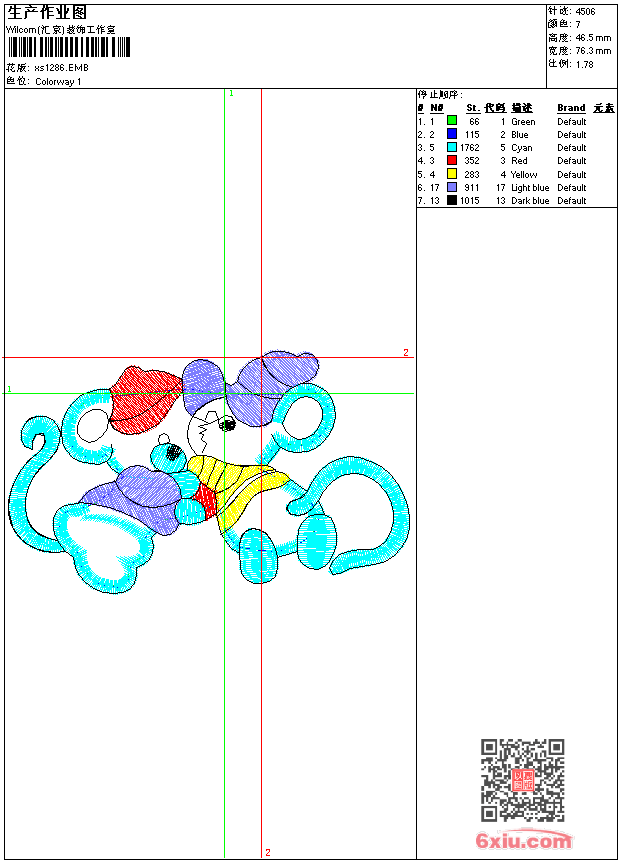Screen dimensions: 620x860
Task: Click the stitch total value '4506'
Action: [x=585, y=12]
